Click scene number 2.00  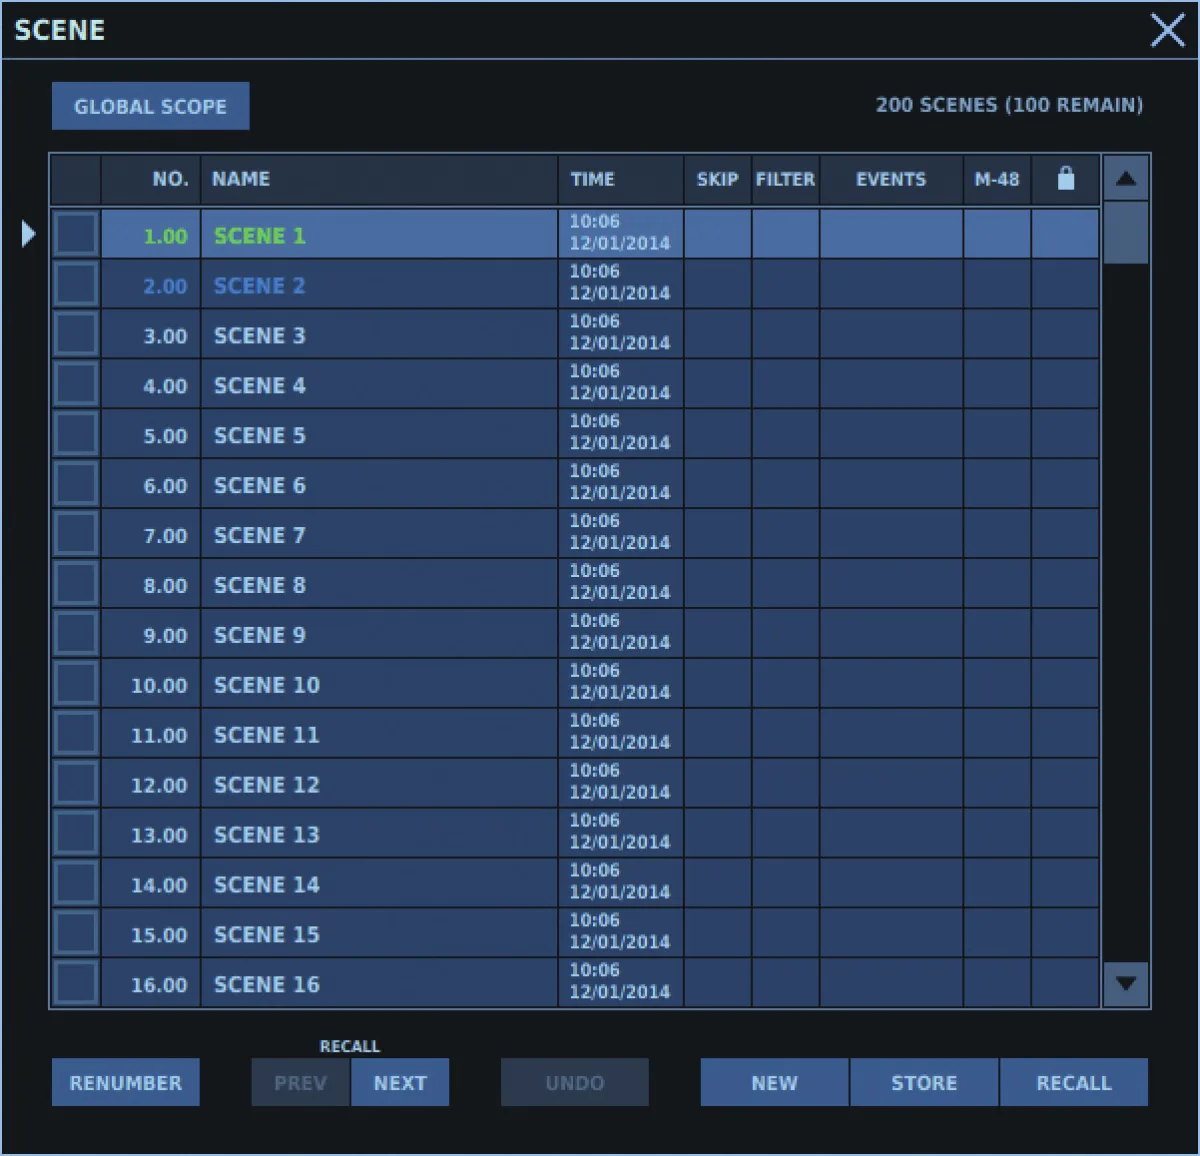(165, 286)
